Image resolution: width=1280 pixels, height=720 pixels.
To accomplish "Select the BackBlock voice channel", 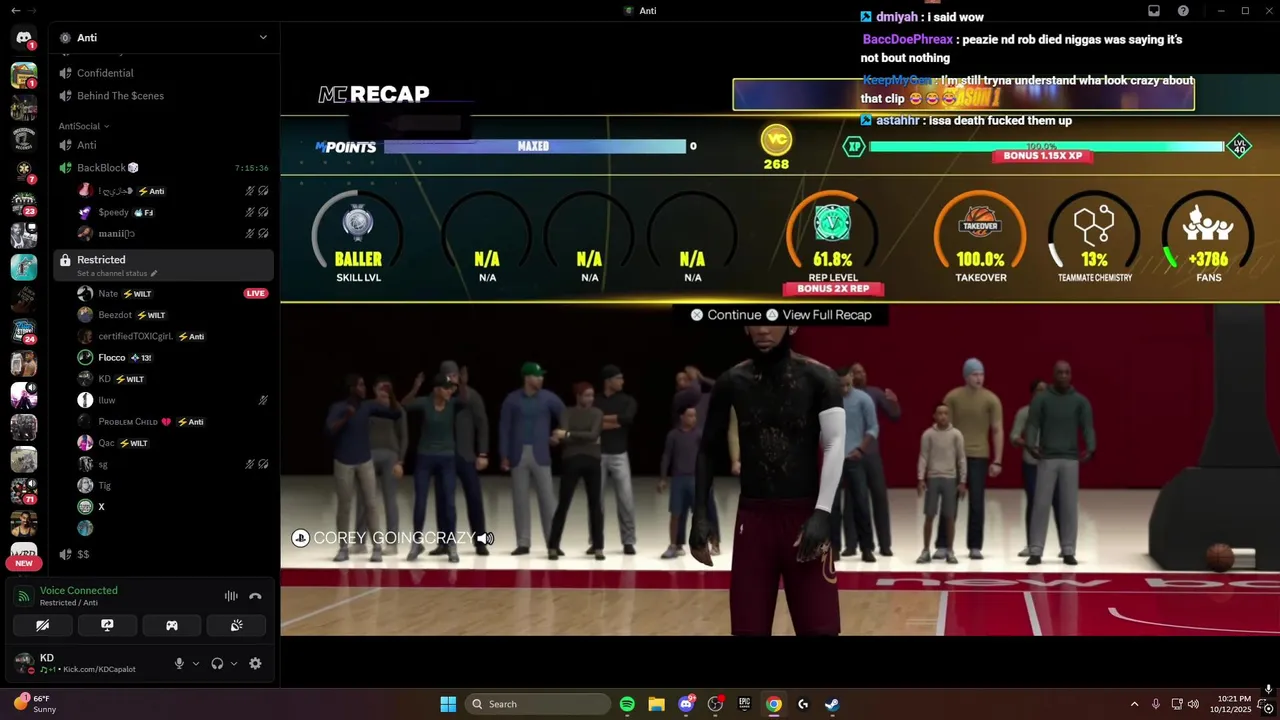I will [x=163, y=168].
